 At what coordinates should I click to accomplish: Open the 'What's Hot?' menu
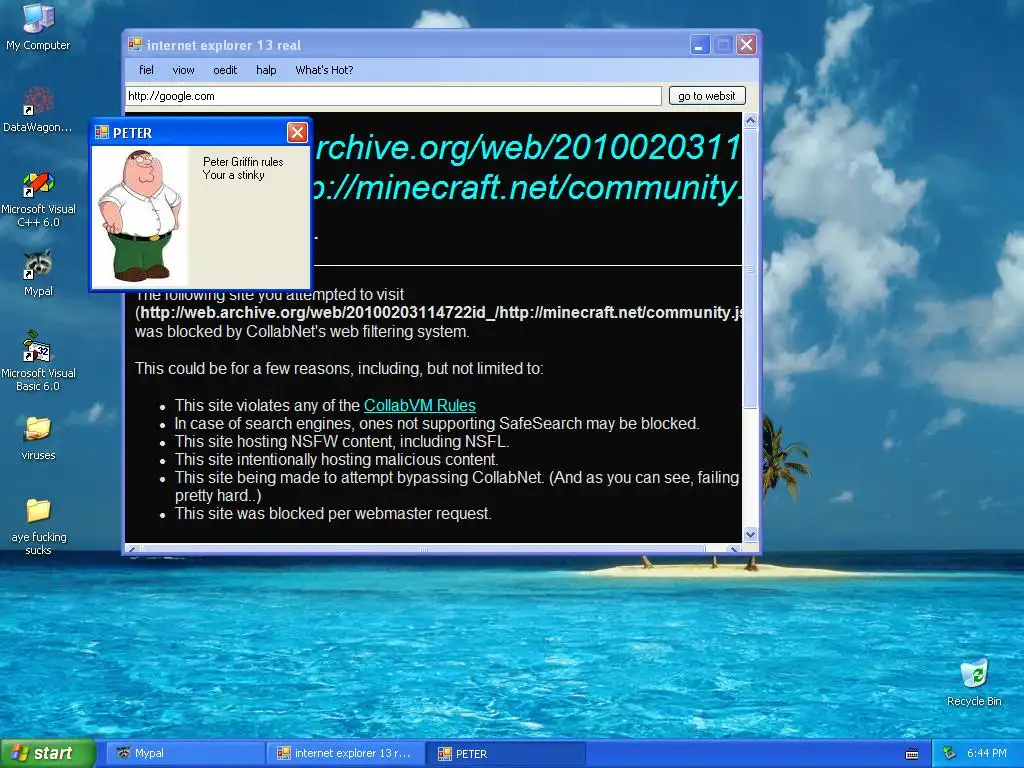(x=324, y=70)
